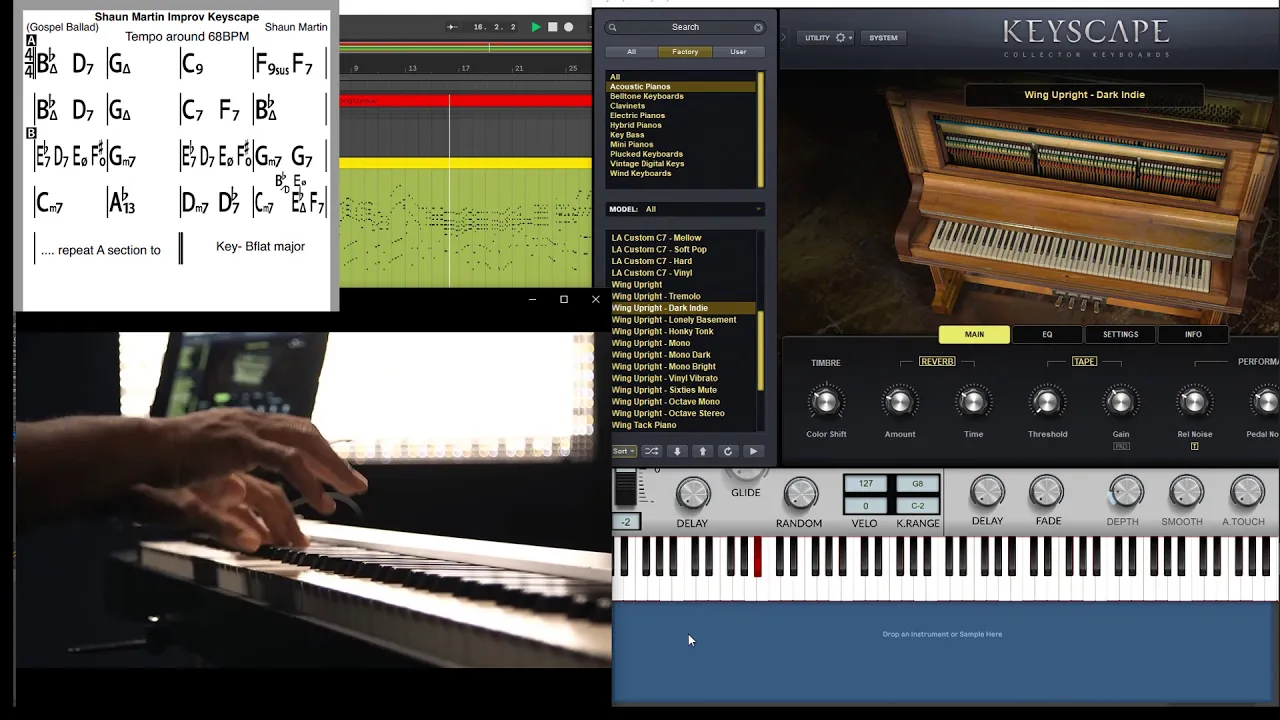This screenshot has height=720, width=1280.
Task: Click the record button in the DAW transport
Action: 569,27
